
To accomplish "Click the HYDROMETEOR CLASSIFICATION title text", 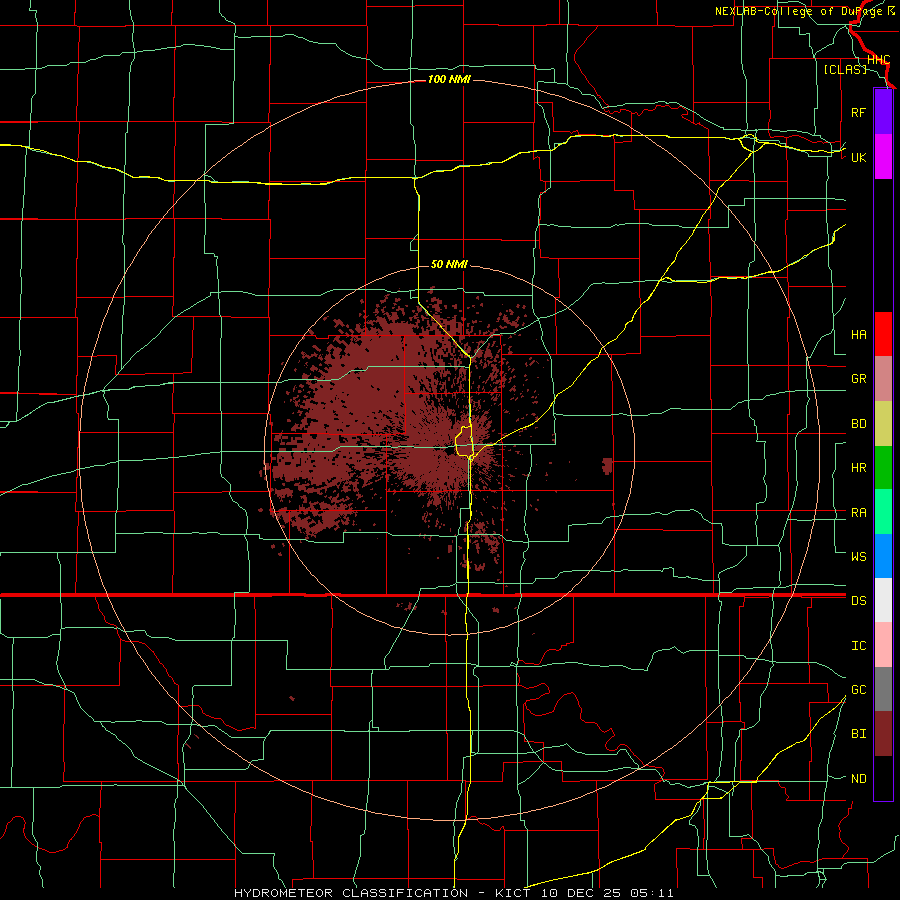I will coord(351,893).
